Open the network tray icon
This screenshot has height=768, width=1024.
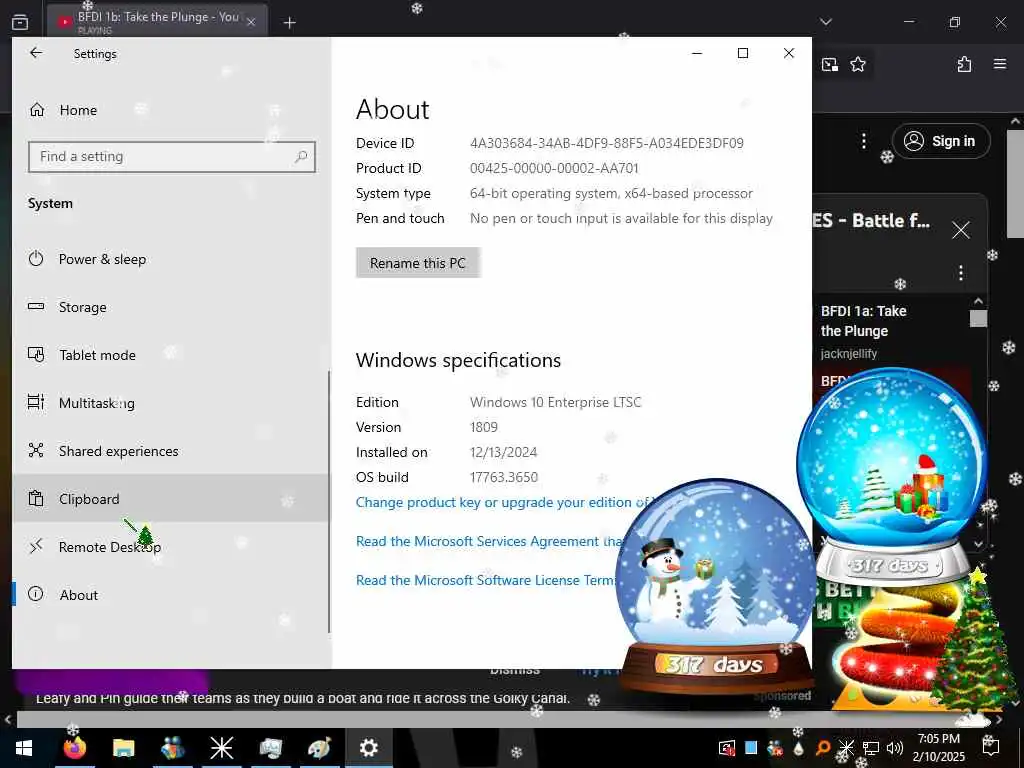[x=871, y=748]
